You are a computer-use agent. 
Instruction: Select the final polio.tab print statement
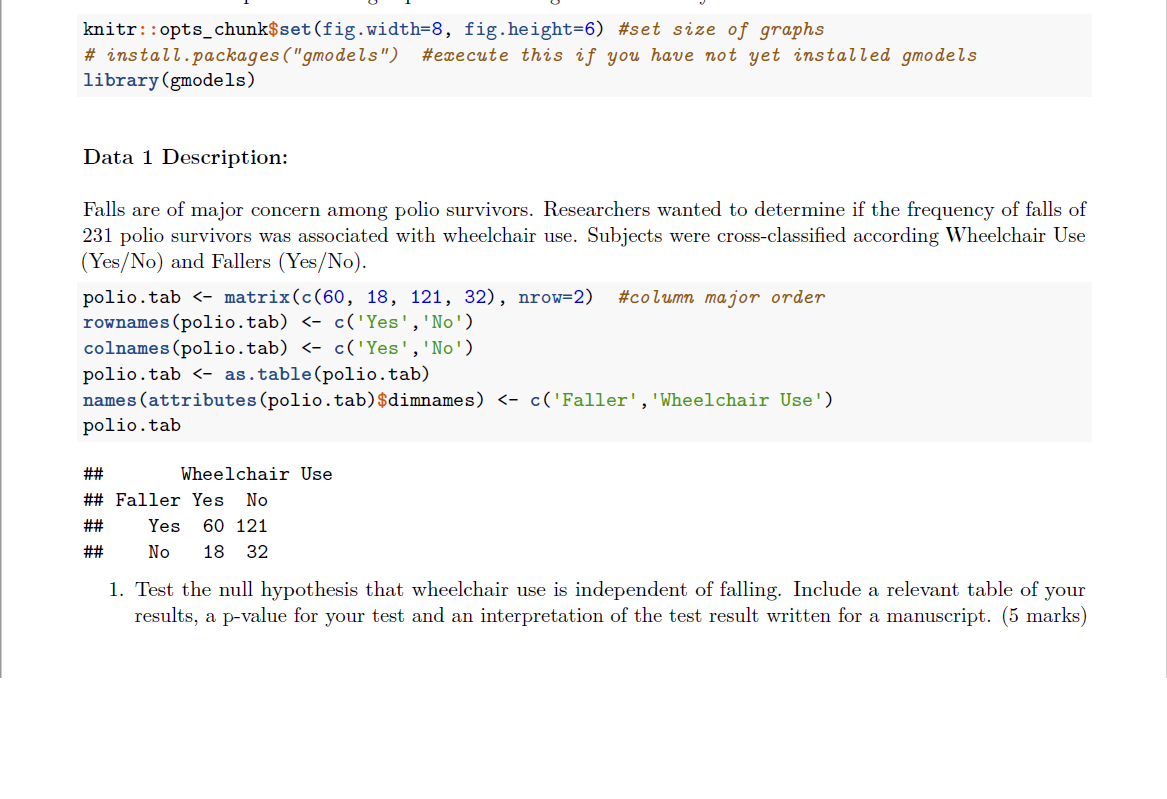132,425
